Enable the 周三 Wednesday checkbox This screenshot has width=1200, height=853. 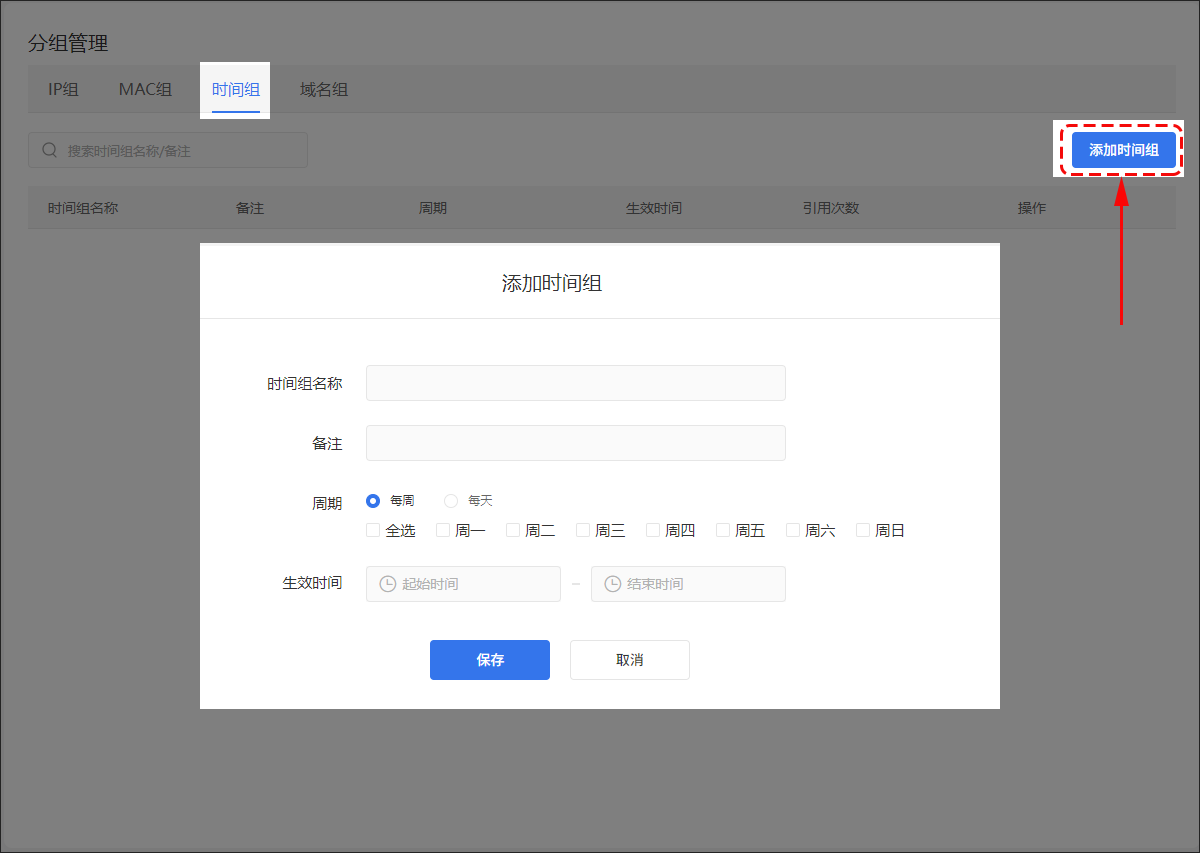tap(583, 530)
